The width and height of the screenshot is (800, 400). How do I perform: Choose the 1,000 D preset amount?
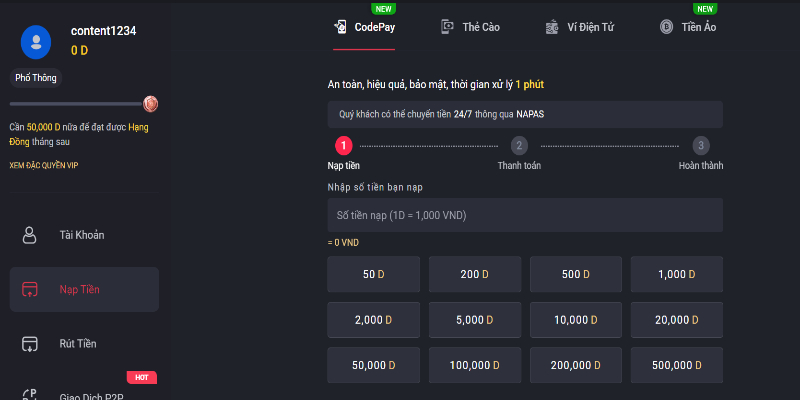click(x=677, y=274)
